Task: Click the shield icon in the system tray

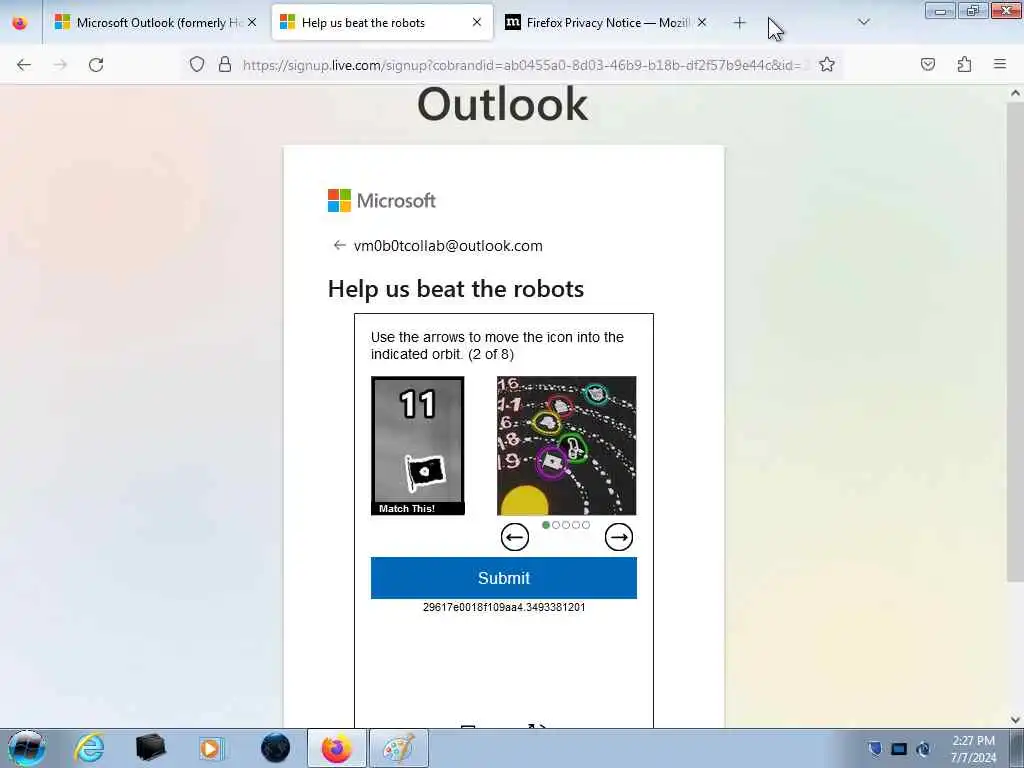Action: tap(875, 748)
